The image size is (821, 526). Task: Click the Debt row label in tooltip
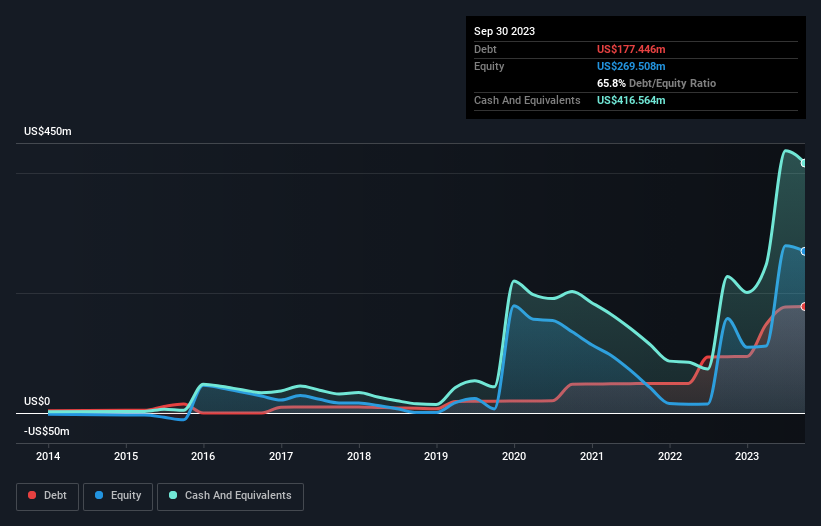pyautogui.click(x=485, y=49)
